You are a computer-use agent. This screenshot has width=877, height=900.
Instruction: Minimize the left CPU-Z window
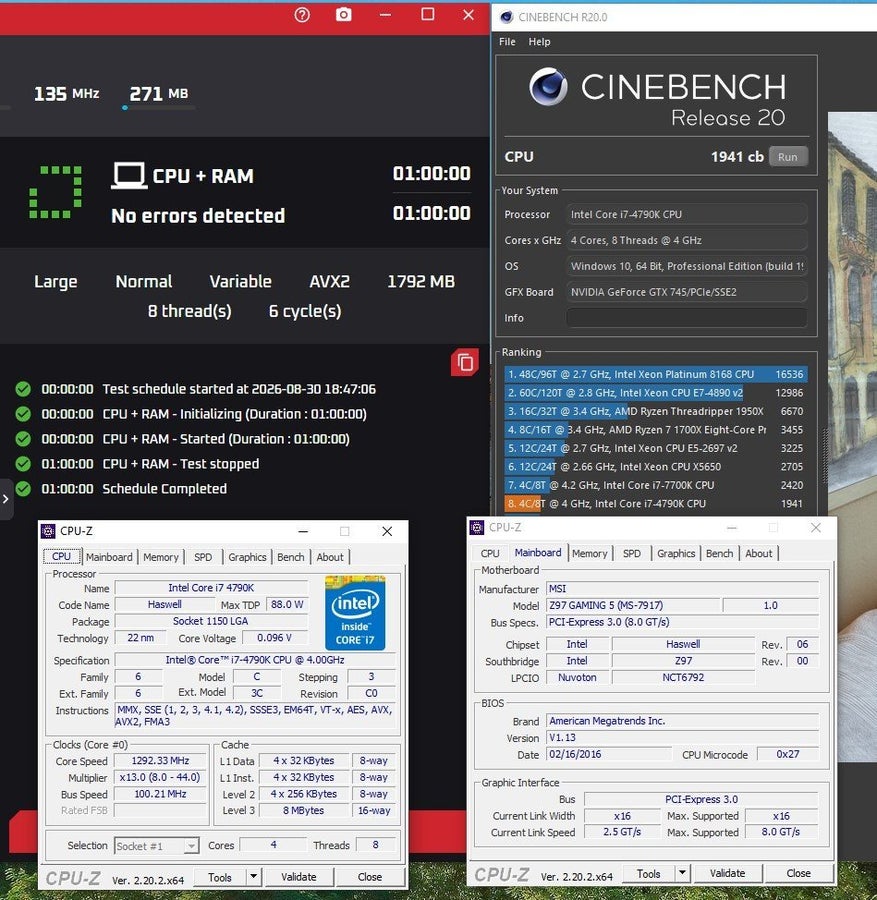click(303, 532)
